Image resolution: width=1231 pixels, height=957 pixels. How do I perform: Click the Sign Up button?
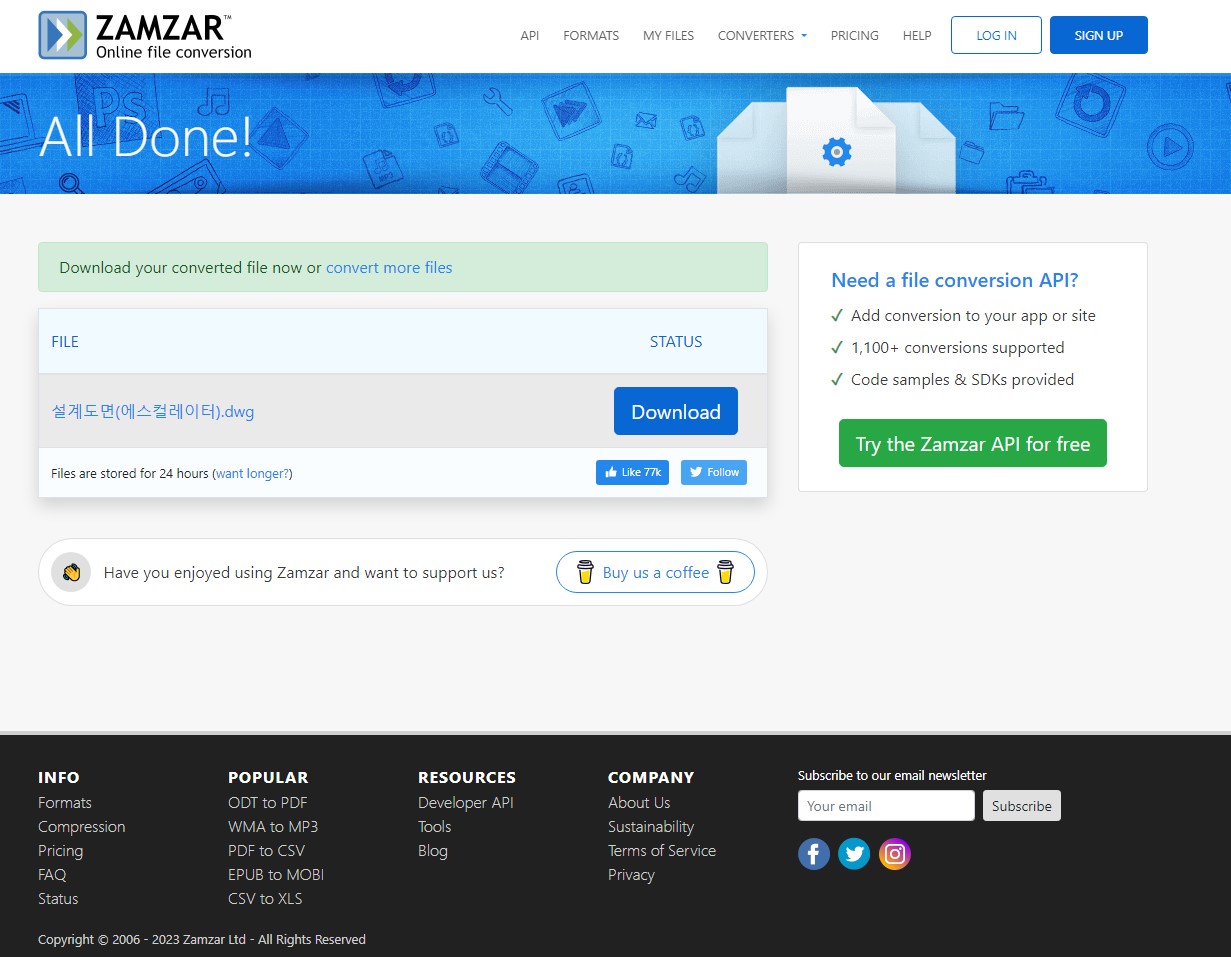[1099, 35]
